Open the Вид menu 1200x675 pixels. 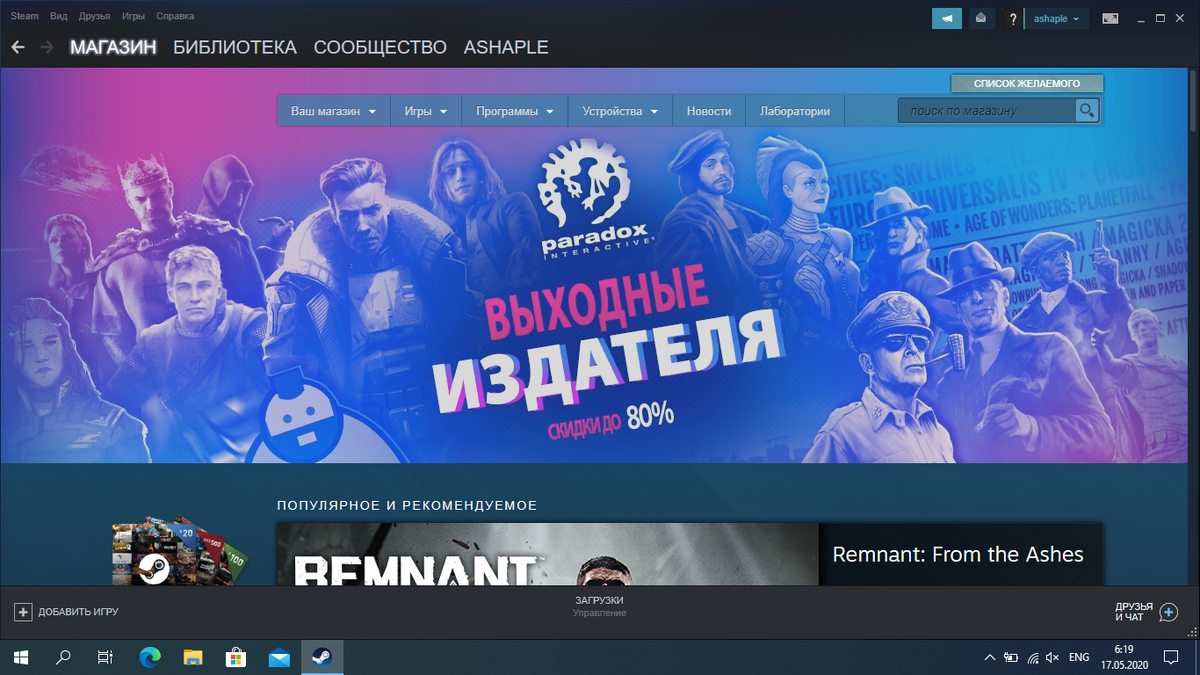click(59, 16)
